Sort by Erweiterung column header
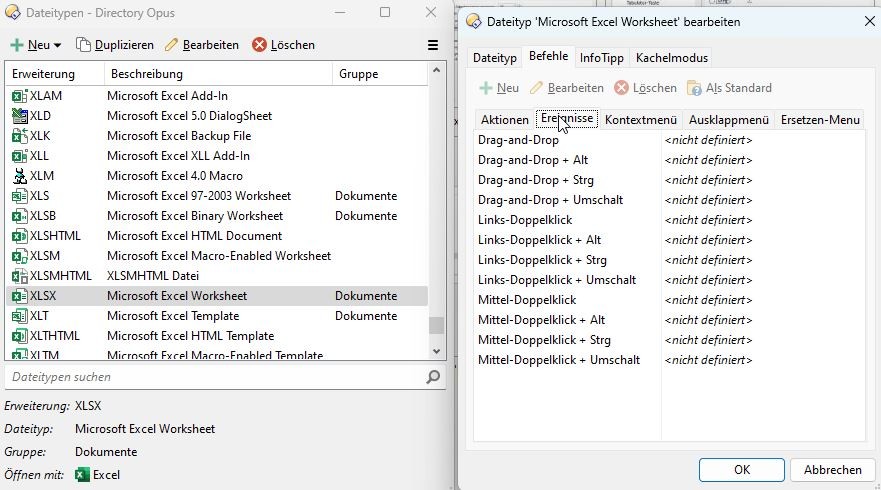The width and height of the screenshot is (881, 490). (x=55, y=74)
